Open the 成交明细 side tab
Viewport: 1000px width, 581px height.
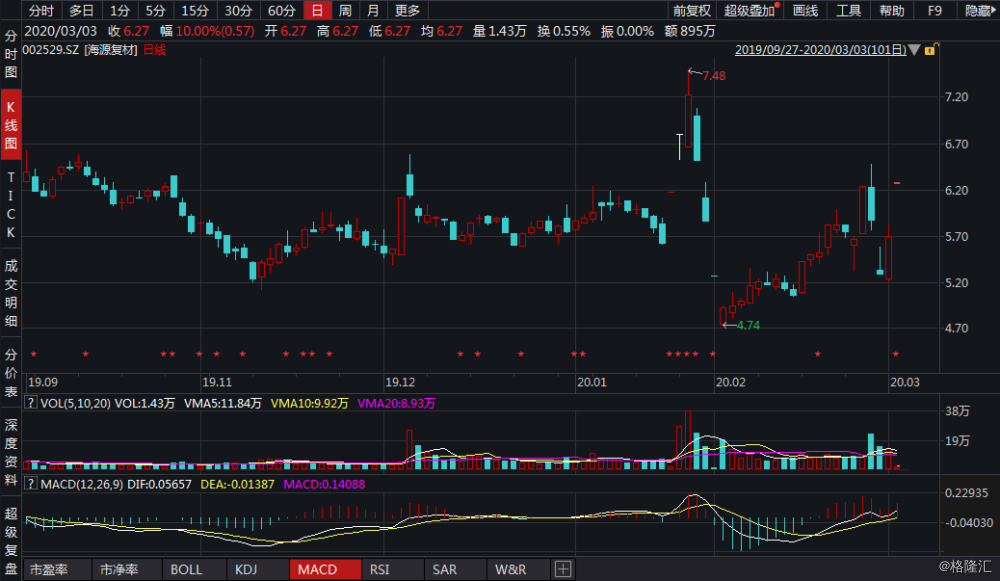pos(11,293)
